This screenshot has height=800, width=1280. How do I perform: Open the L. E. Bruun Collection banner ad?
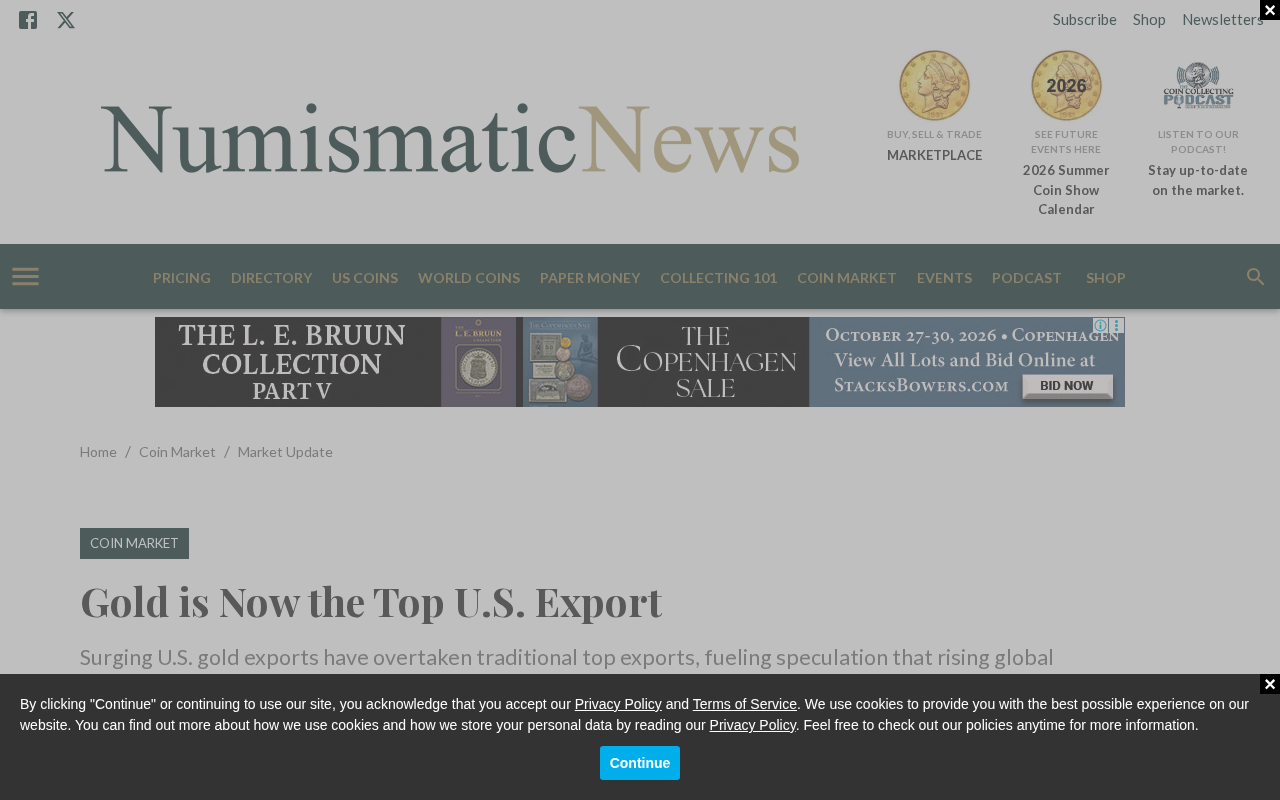pyautogui.click(x=640, y=362)
